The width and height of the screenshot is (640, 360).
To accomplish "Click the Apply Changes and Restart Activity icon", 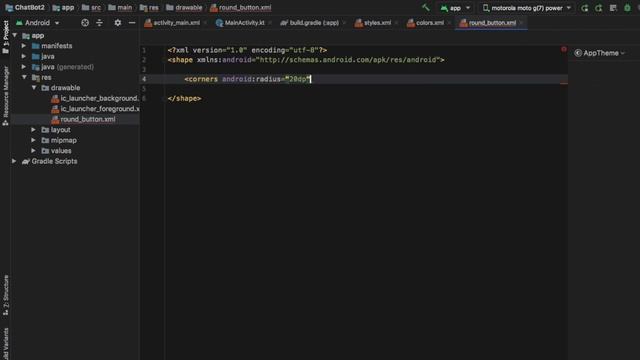I will click(584, 8).
